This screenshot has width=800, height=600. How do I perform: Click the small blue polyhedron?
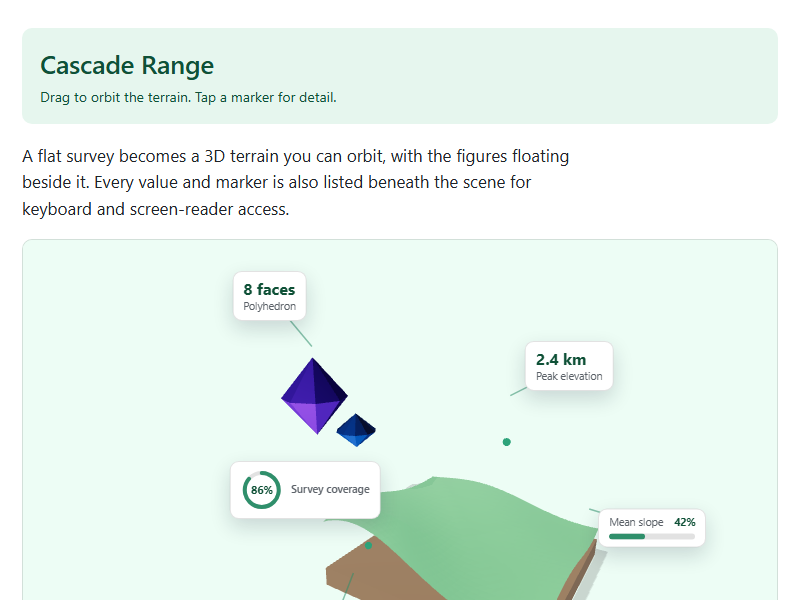tap(356, 430)
